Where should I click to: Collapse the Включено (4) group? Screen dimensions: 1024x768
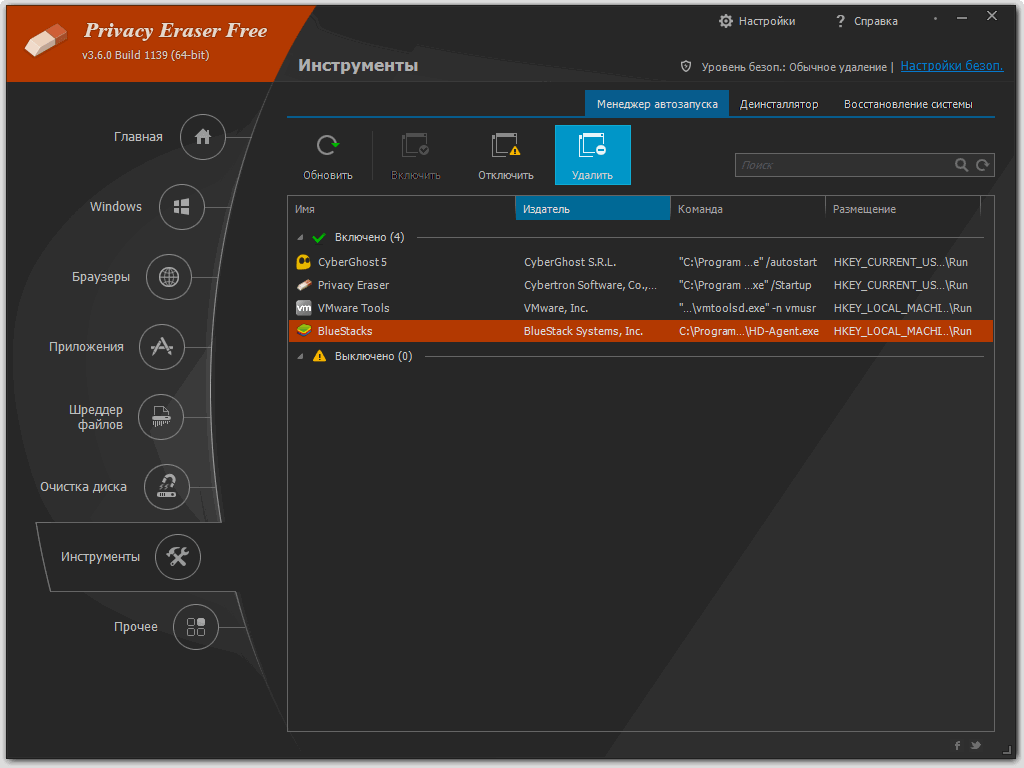click(300, 238)
